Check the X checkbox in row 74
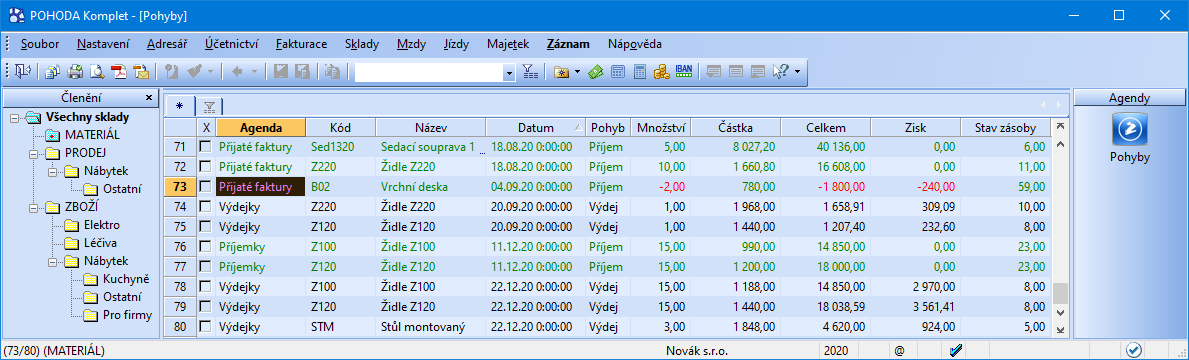This screenshot has width=1189, height=360. point(205,206)
